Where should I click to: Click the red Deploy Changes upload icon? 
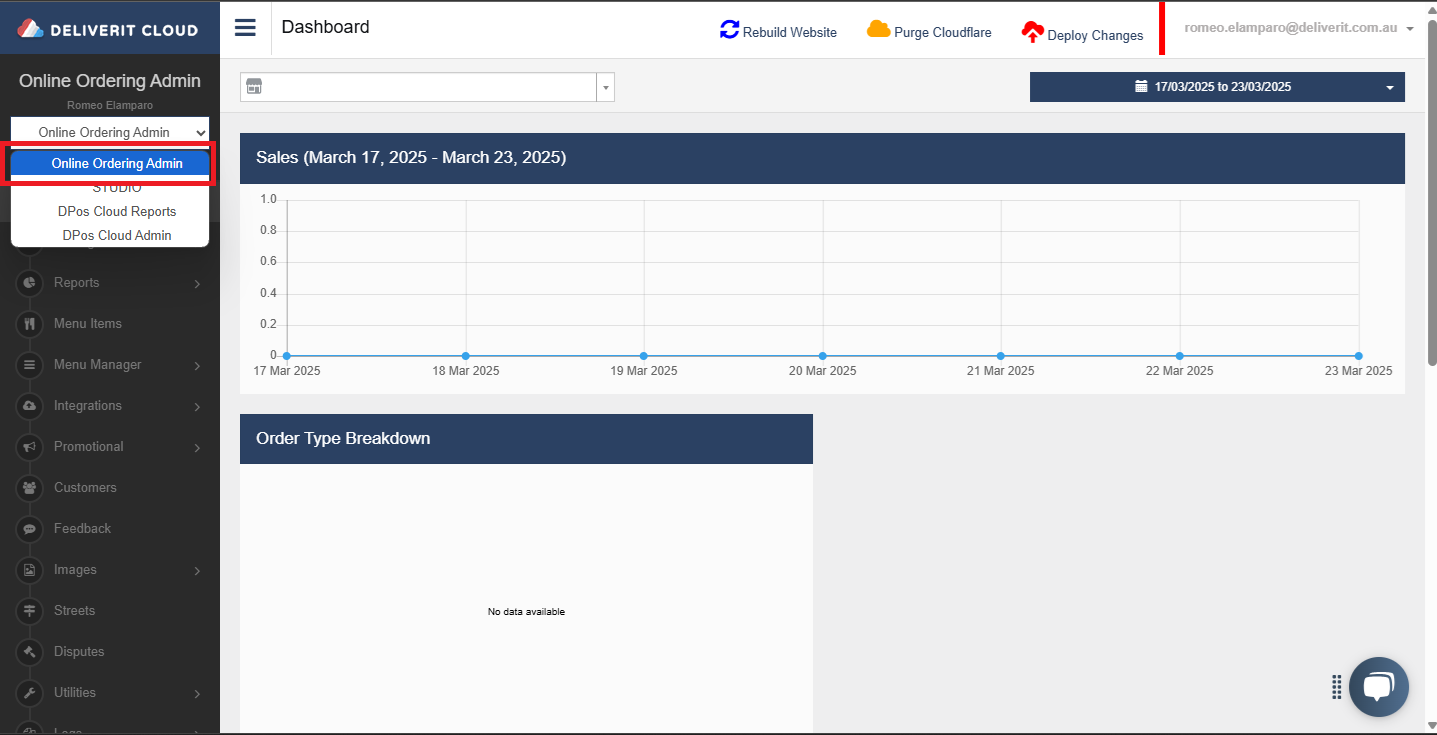(1032, 33)
